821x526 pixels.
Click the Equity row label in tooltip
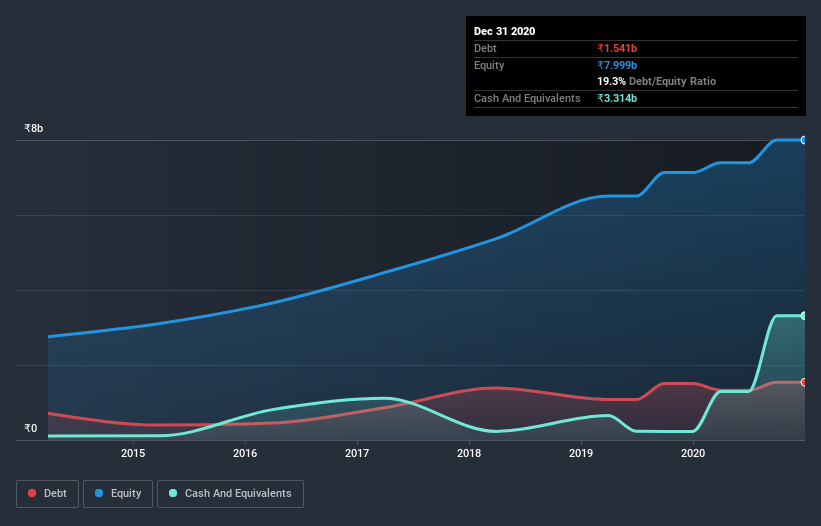[x=489, y=65]
